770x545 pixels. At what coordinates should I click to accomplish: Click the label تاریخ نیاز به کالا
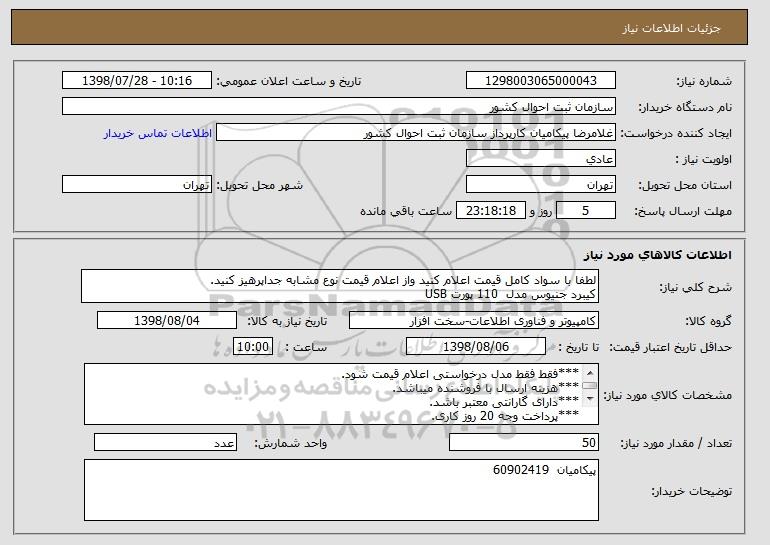point(287,321)
